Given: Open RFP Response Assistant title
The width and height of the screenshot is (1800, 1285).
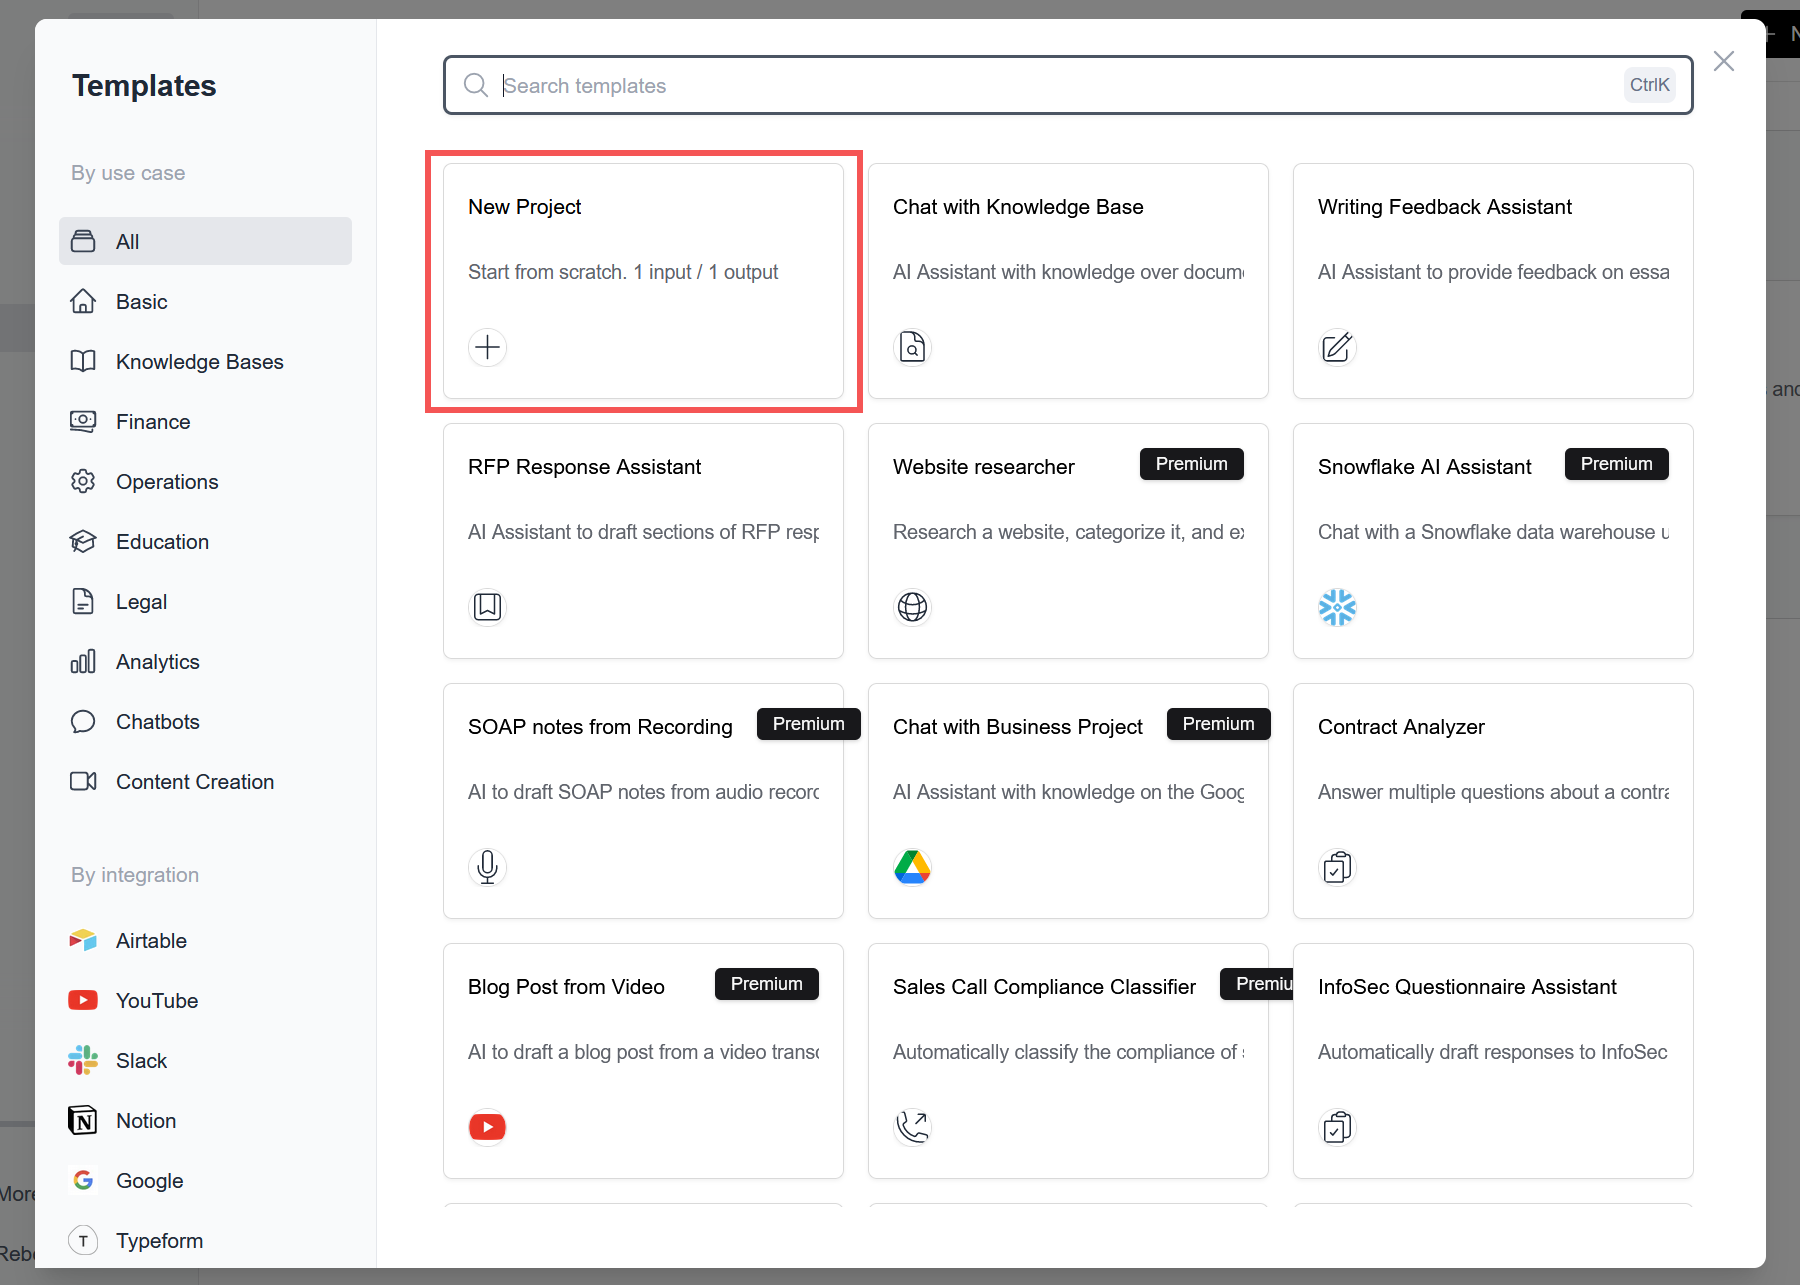Looking at the screenshot, I should click(584, 467).
